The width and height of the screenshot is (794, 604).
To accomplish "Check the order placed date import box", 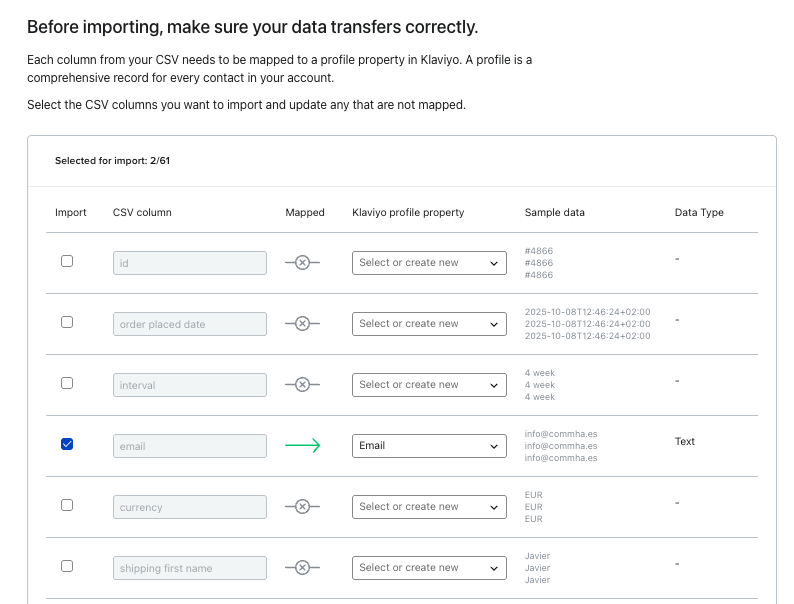I will (x=67, y=322).
